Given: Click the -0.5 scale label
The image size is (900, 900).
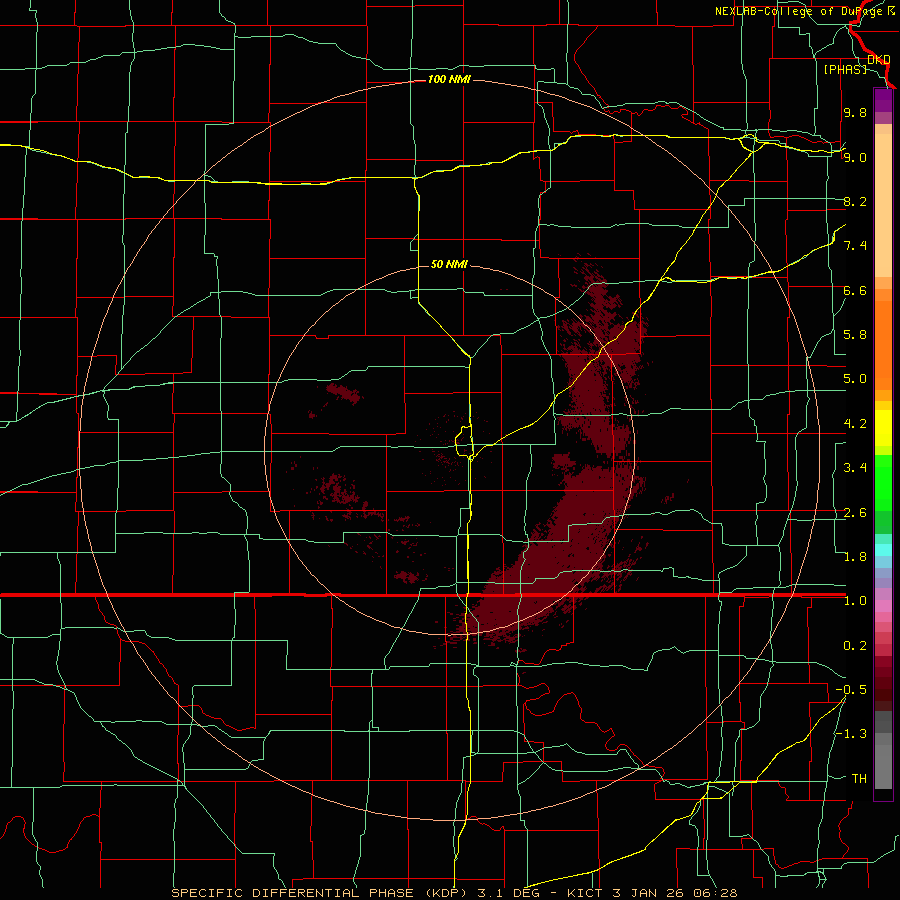Looking at the screenshot, I should 851,690.
